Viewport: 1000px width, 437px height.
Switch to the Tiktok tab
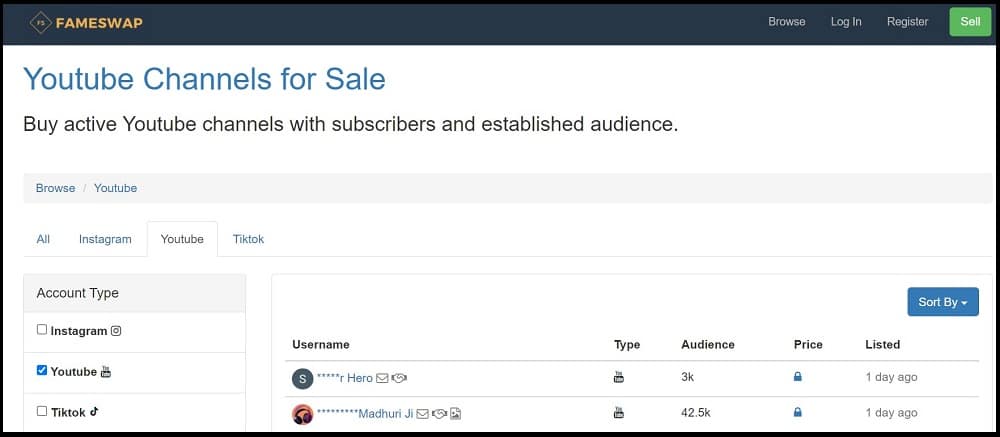(248, 239)
